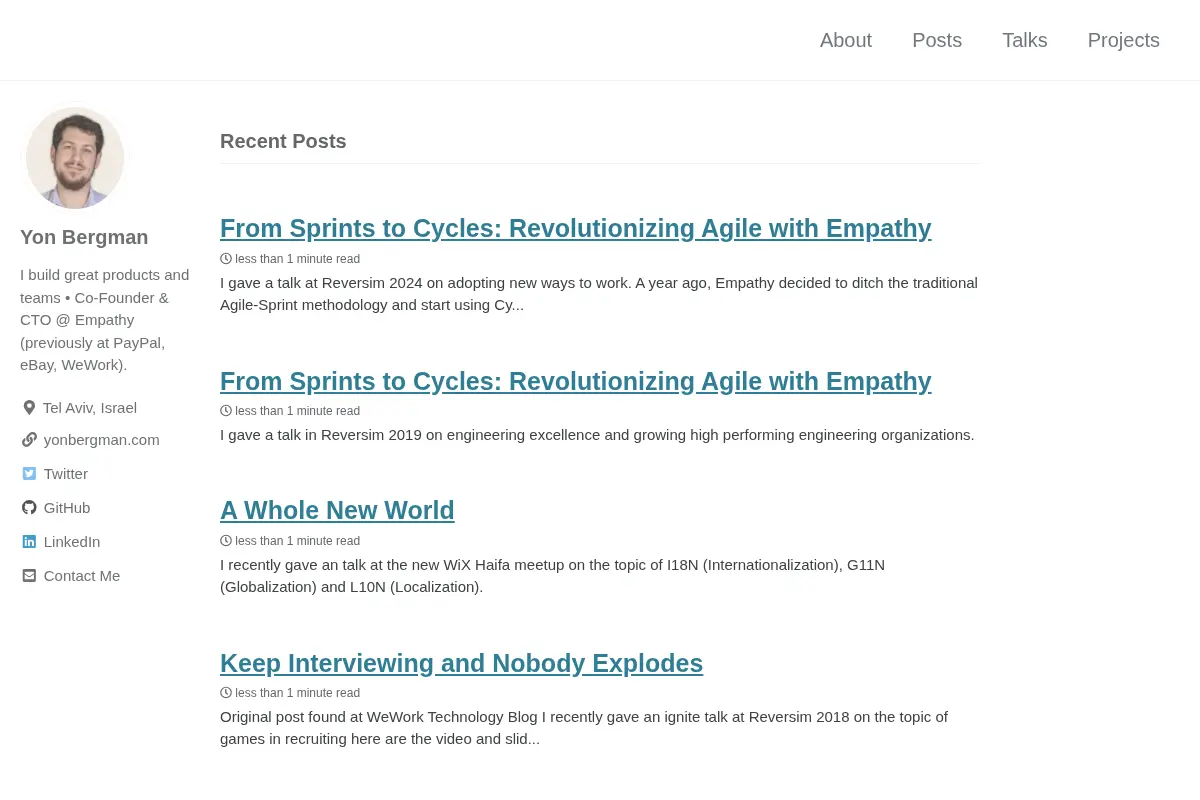This screenshot has width=1200, height=800.
Task: Click the LinkedIn logo icon
Action: click(x=29, y=542)
